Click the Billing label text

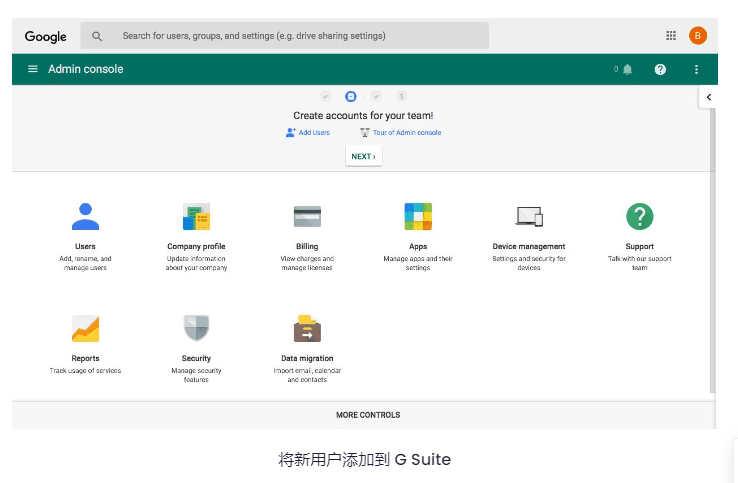point(307,246)
